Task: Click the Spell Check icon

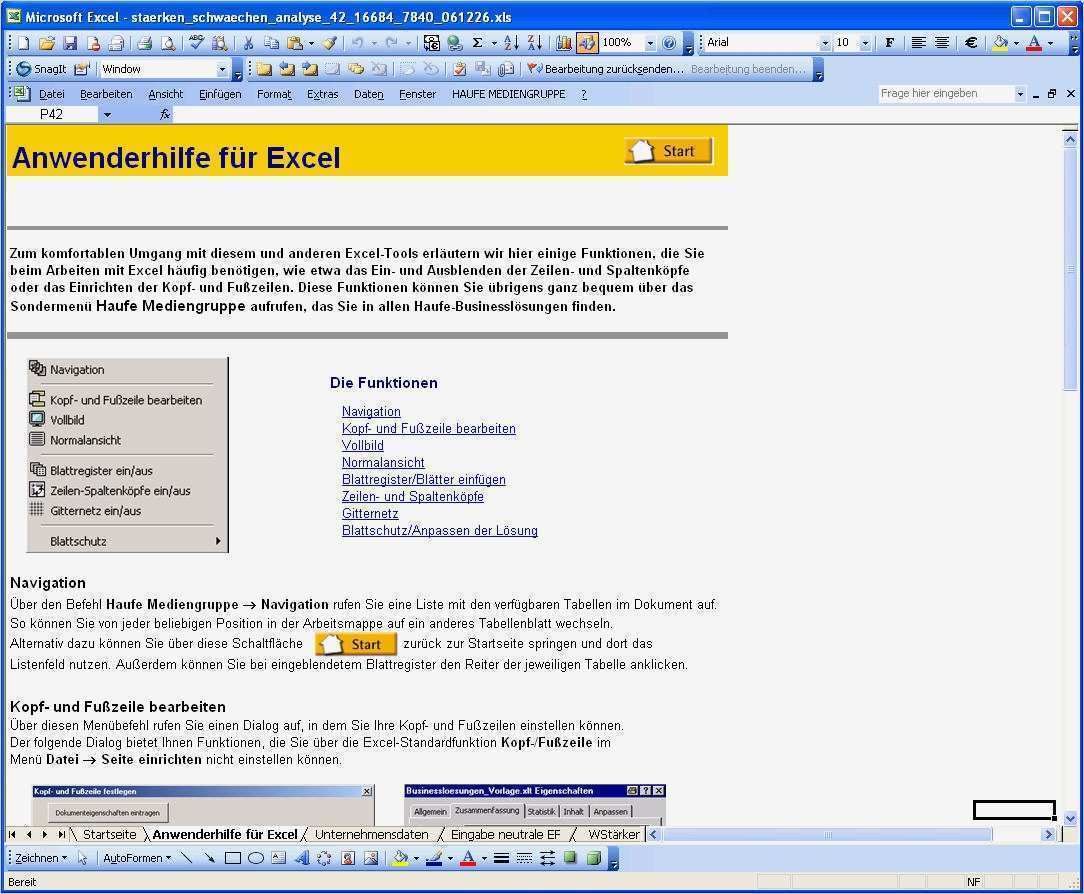Action: coord(195,42)
